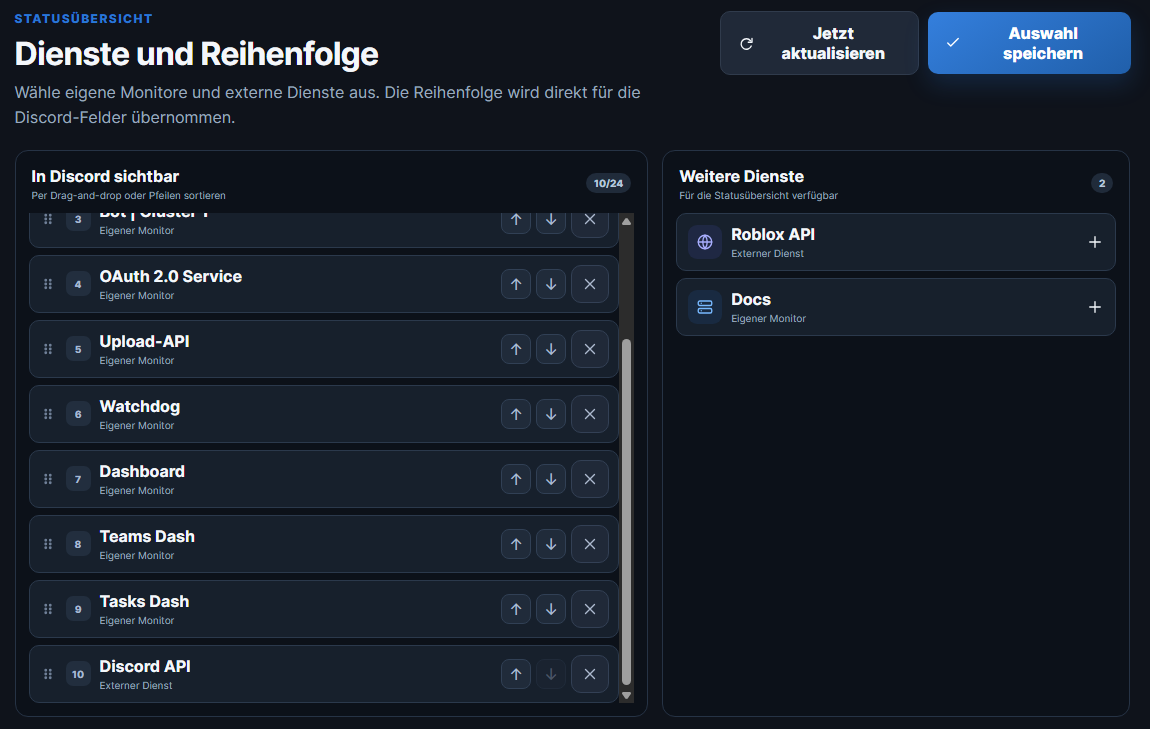Click the Roblox API globe icon

[705, 242]
